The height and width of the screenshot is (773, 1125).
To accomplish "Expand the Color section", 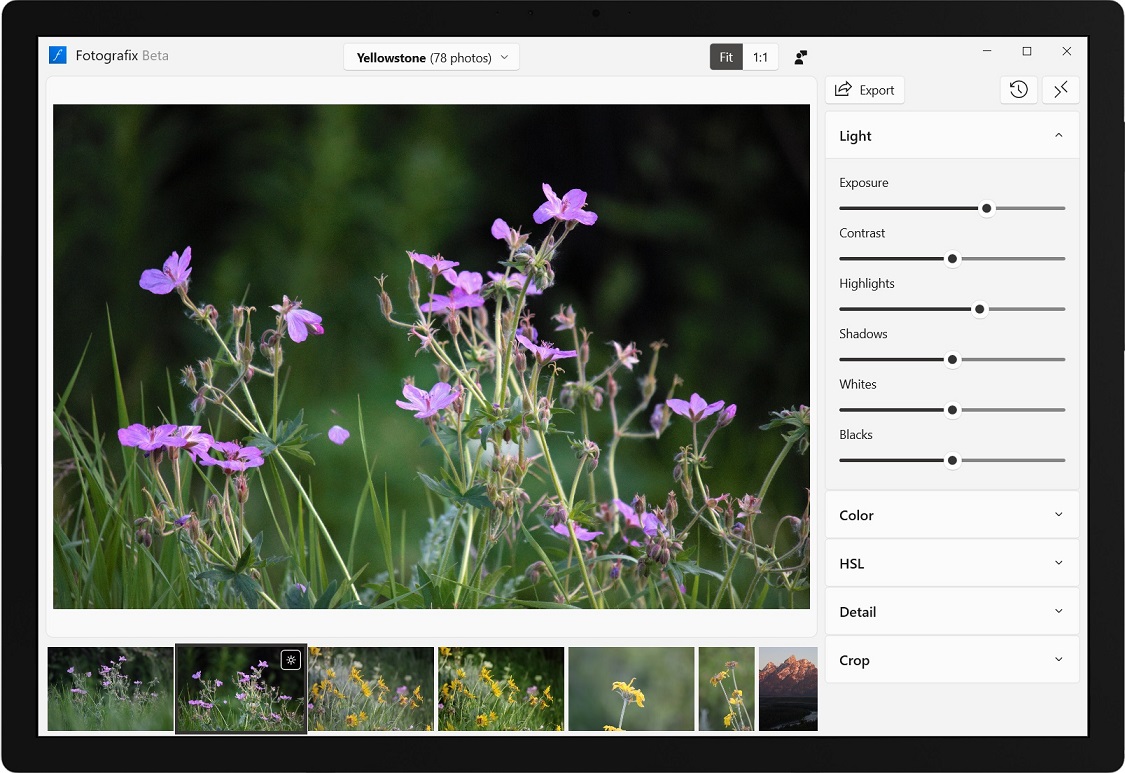I will [x=952, y=515].
